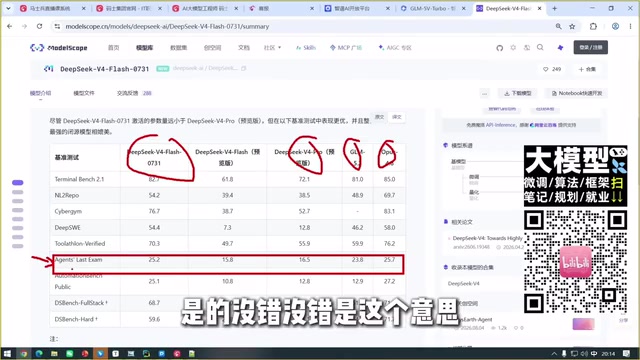Bookmark this page with the star icon
640x360 pixels.
572,26
